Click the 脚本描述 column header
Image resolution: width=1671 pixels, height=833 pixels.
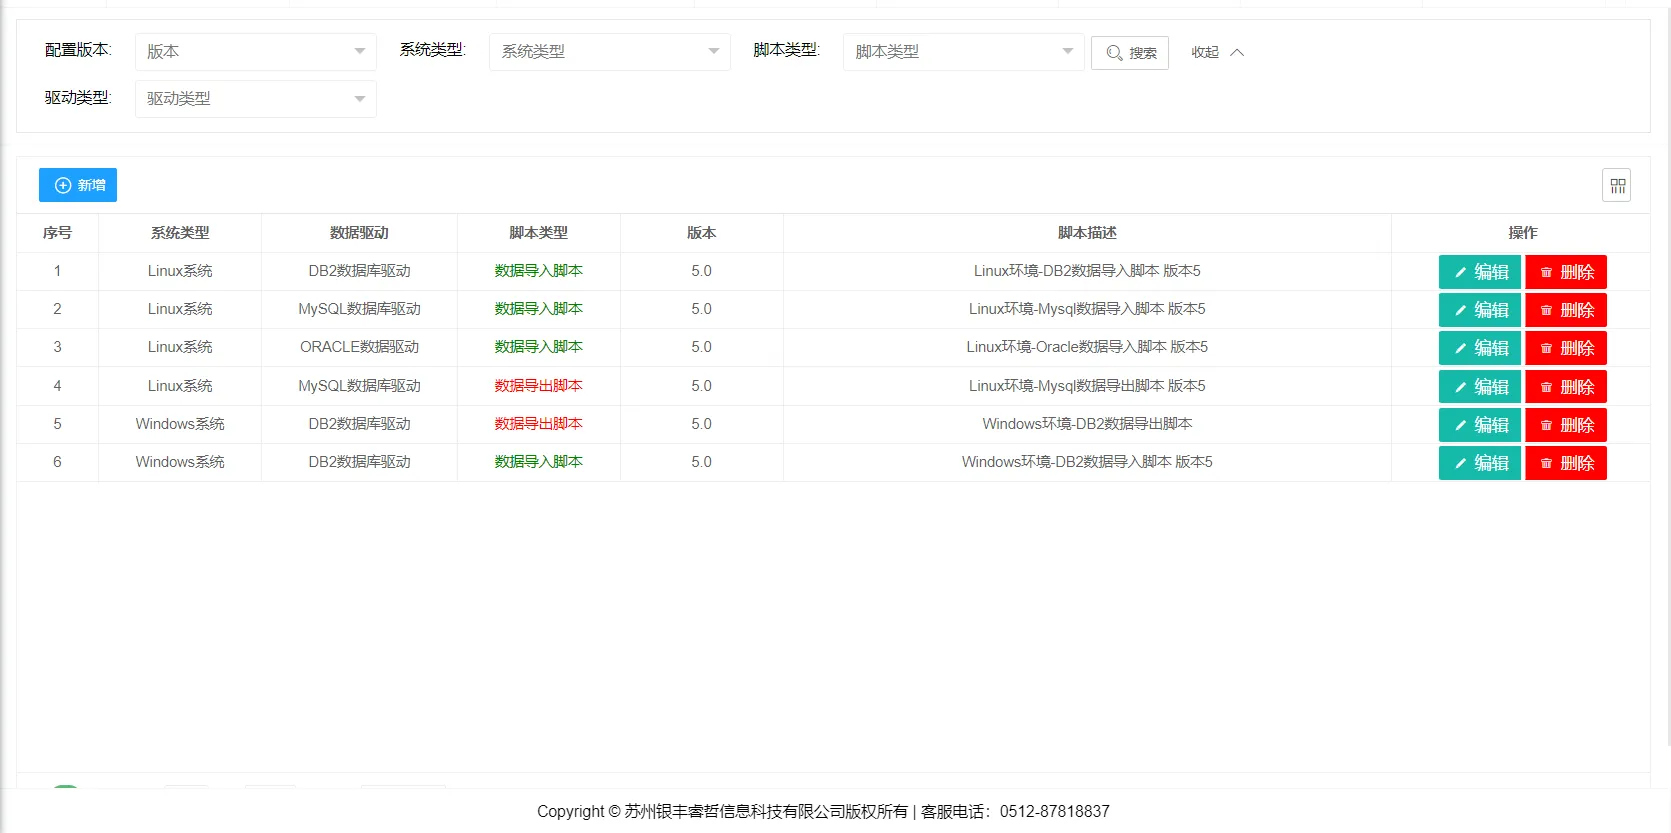point(1086,233)
